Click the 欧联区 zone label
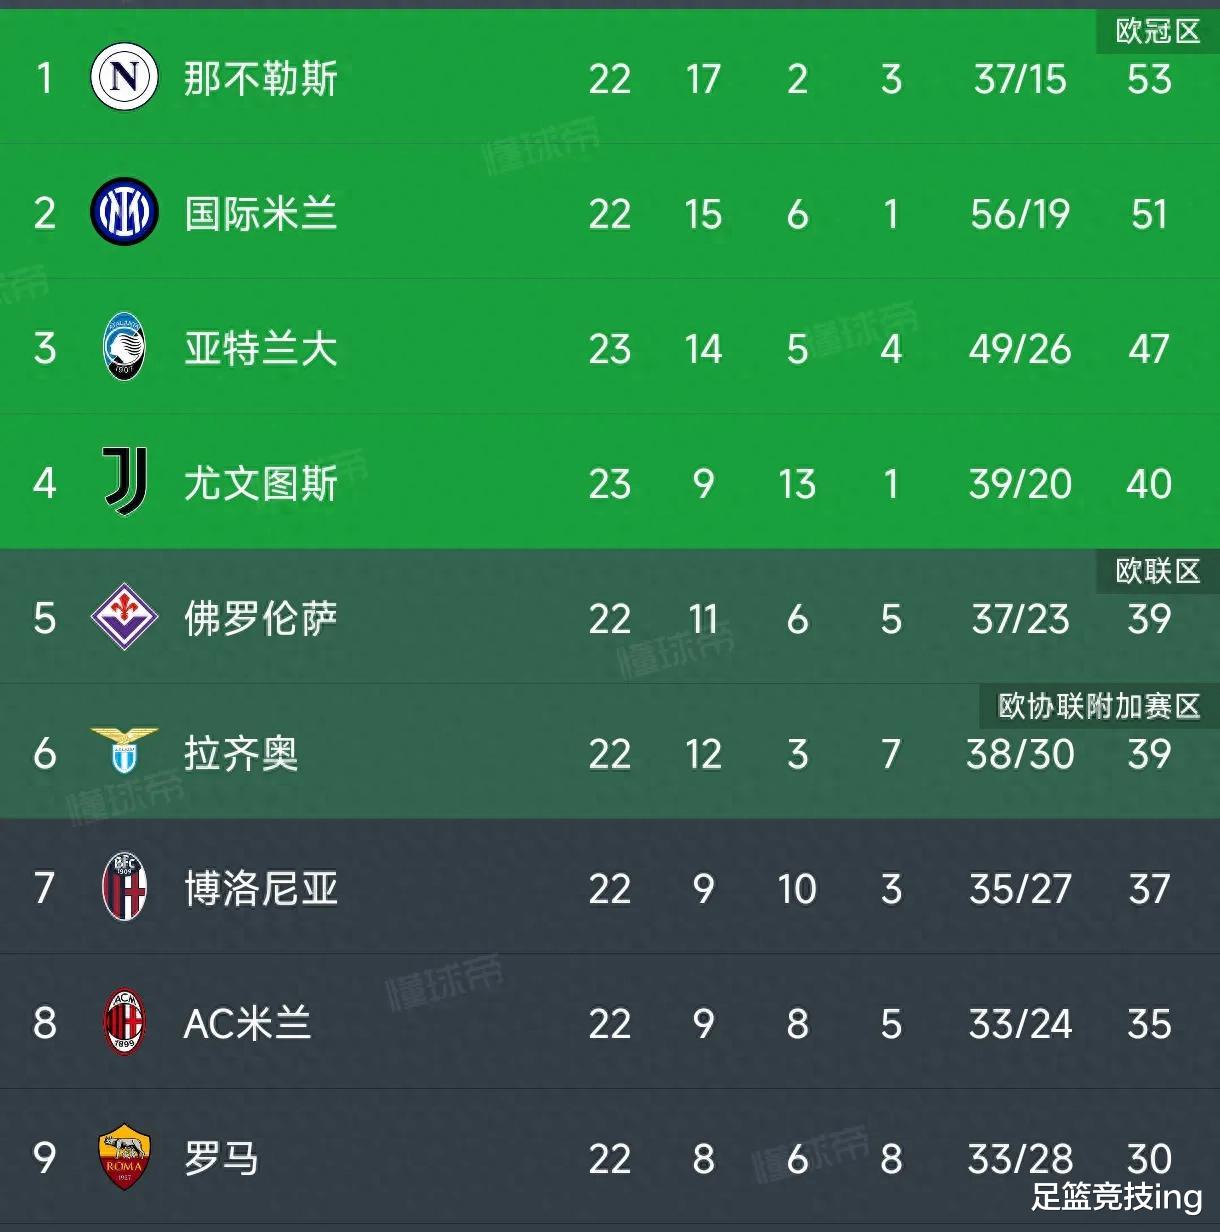Screen dimensions: 1220x1232 1157,571
